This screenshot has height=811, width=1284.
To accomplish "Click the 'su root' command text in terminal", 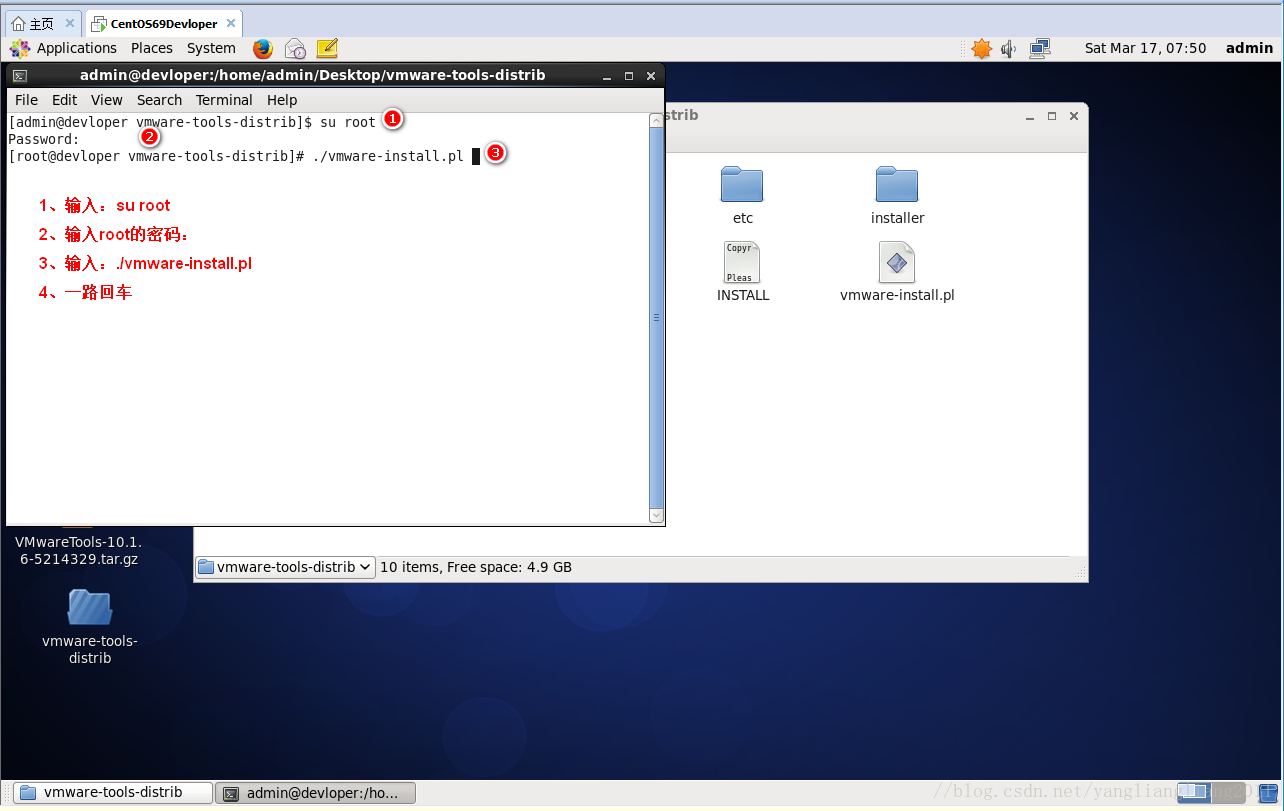I will (348, 122).
